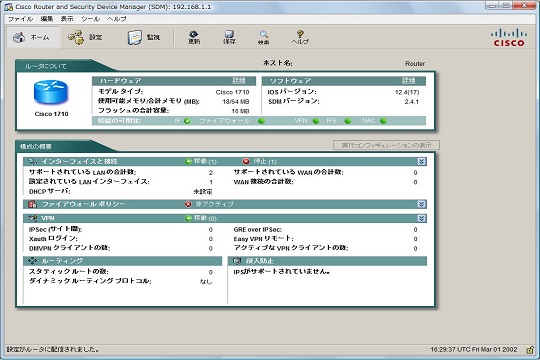Click the SDM version value 2.4.1
The width and height of the screenshot is (540, 360).
tap(412, 102)
